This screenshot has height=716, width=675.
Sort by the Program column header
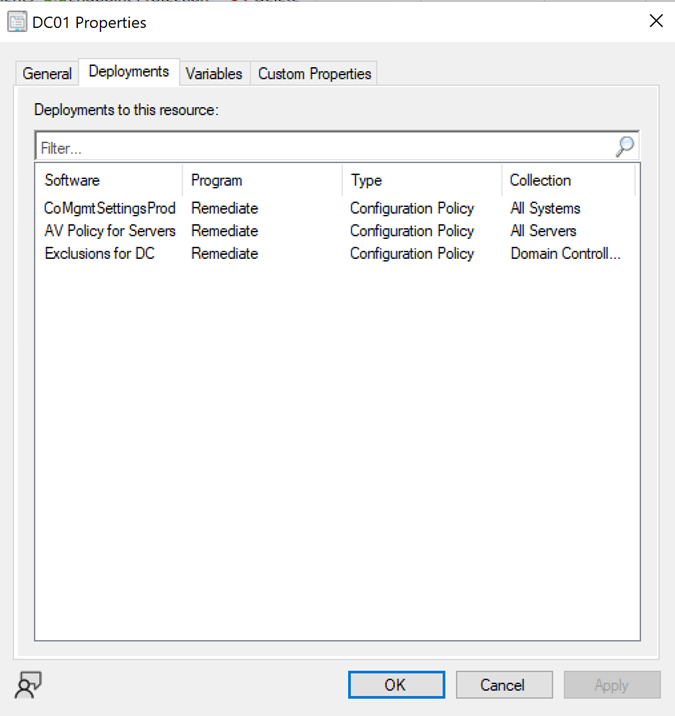(x=262, y=180)
